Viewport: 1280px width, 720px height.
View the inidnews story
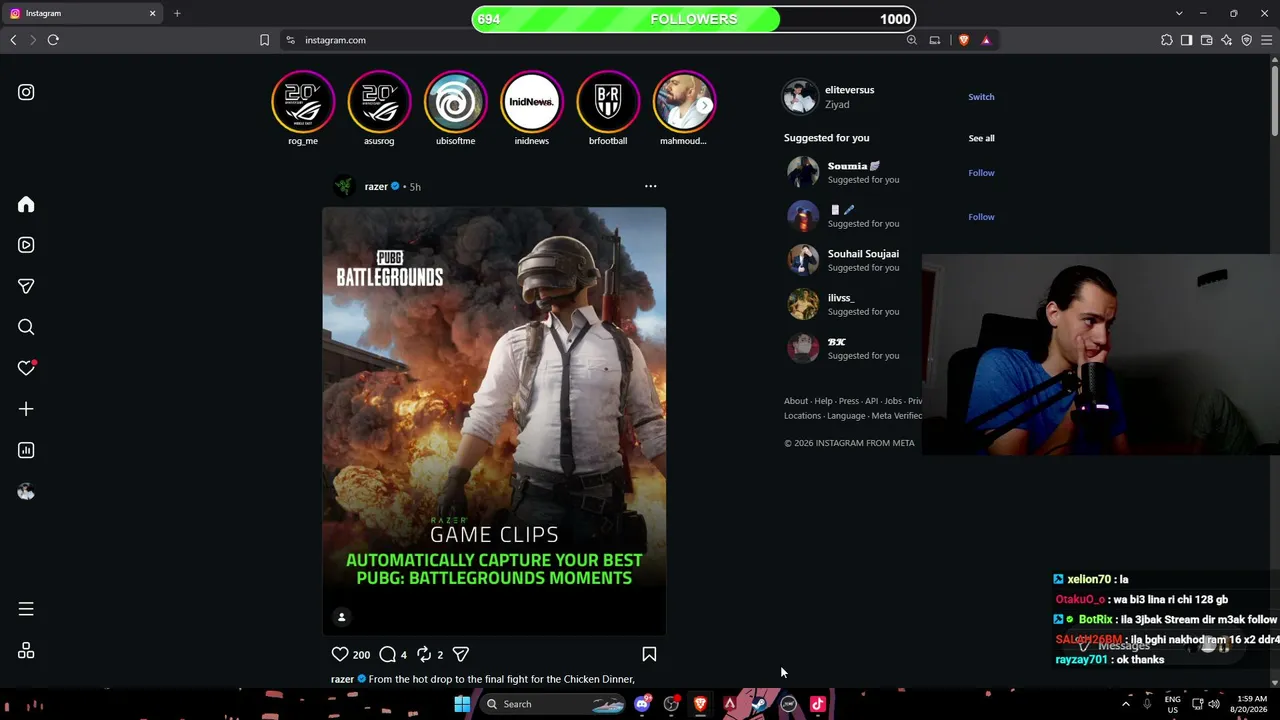point(532,102)
